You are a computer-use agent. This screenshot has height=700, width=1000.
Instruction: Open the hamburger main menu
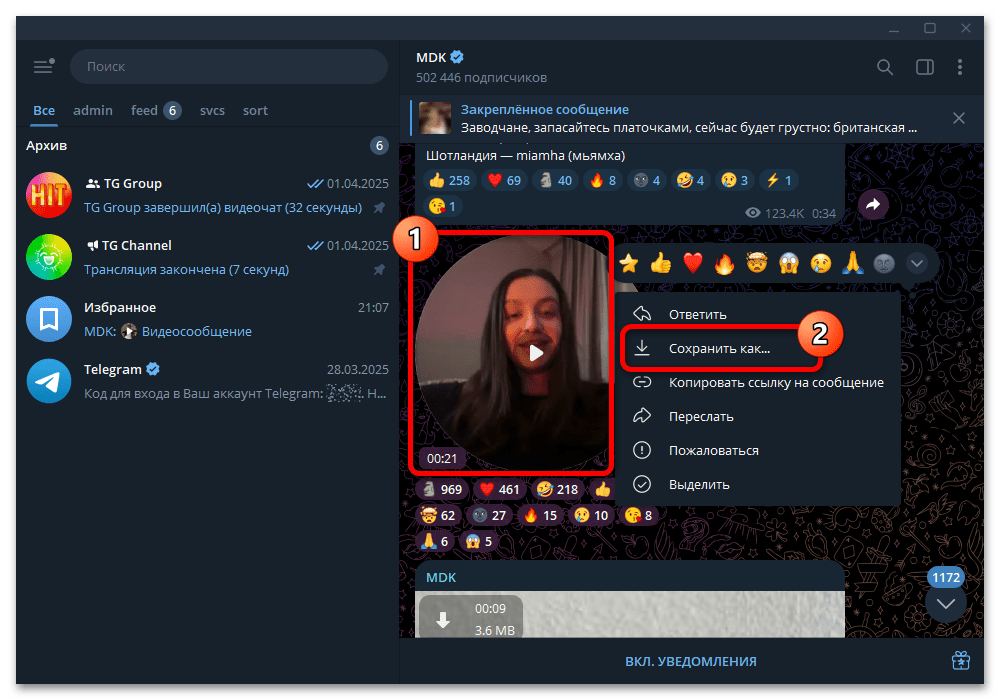click(43, 66)
